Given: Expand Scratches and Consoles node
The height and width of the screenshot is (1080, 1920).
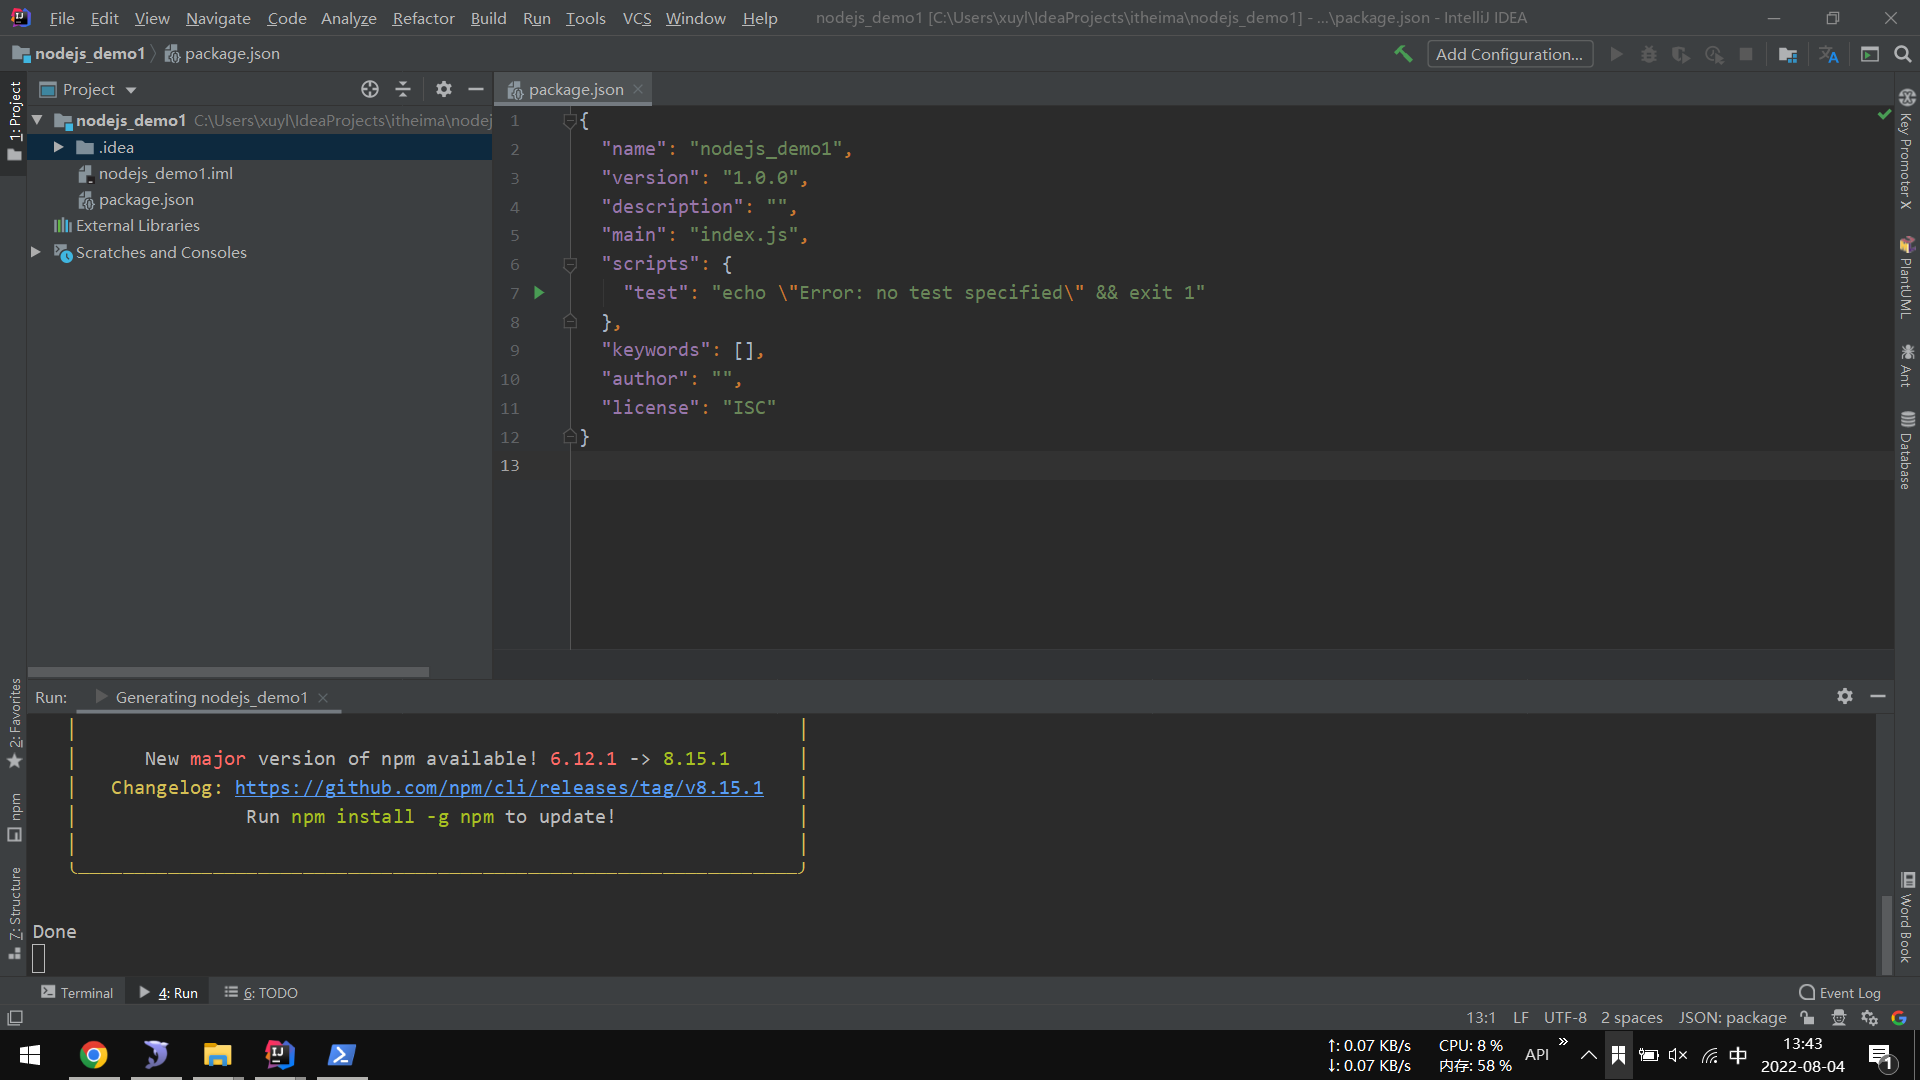Looking at the screenshot, I should [36, 252].
